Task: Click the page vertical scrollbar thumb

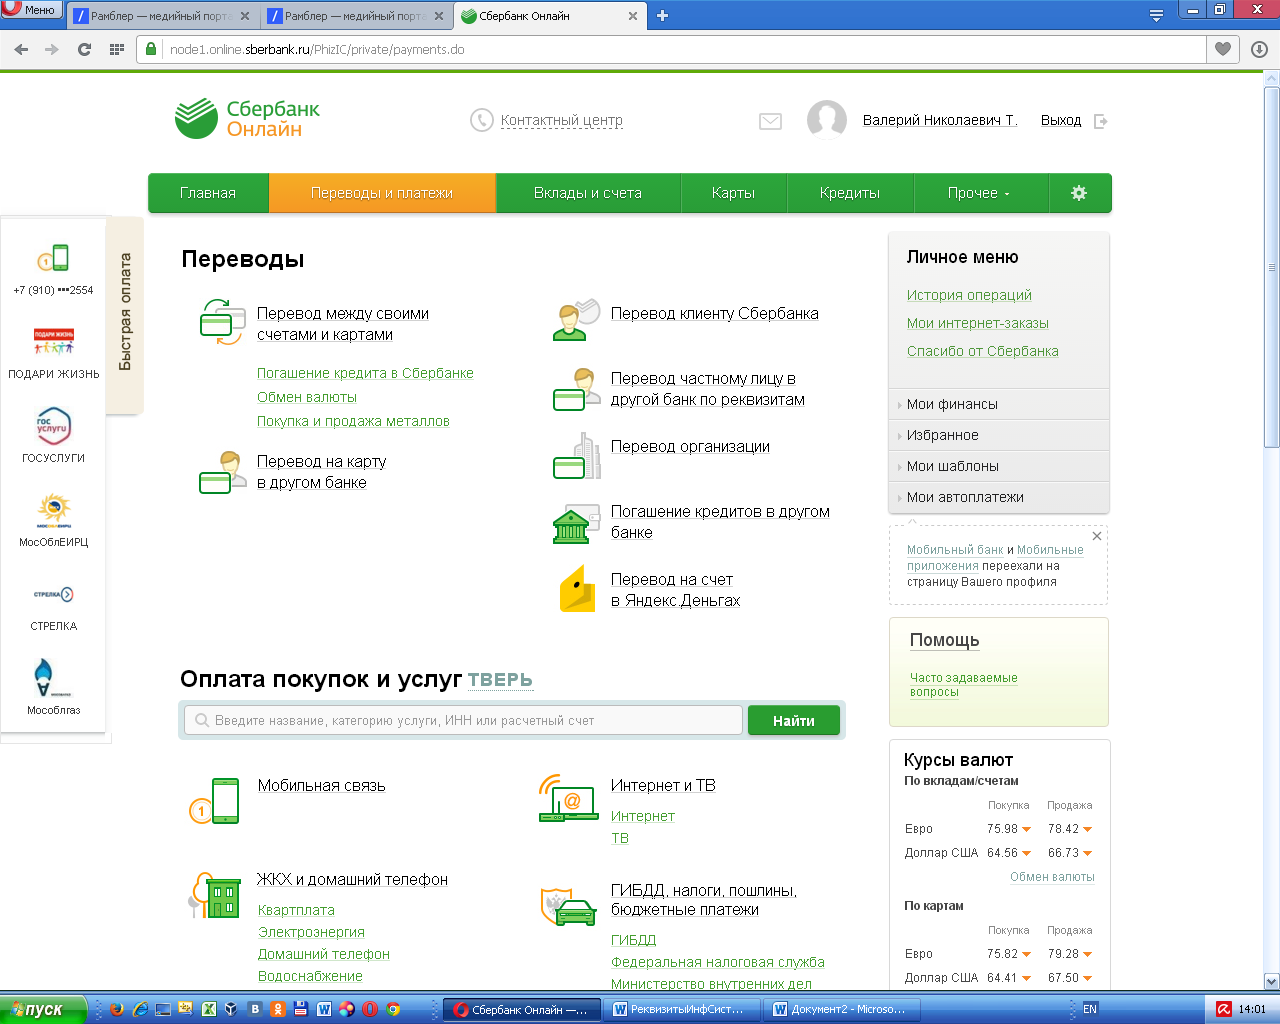Action: pos(1272,268)
